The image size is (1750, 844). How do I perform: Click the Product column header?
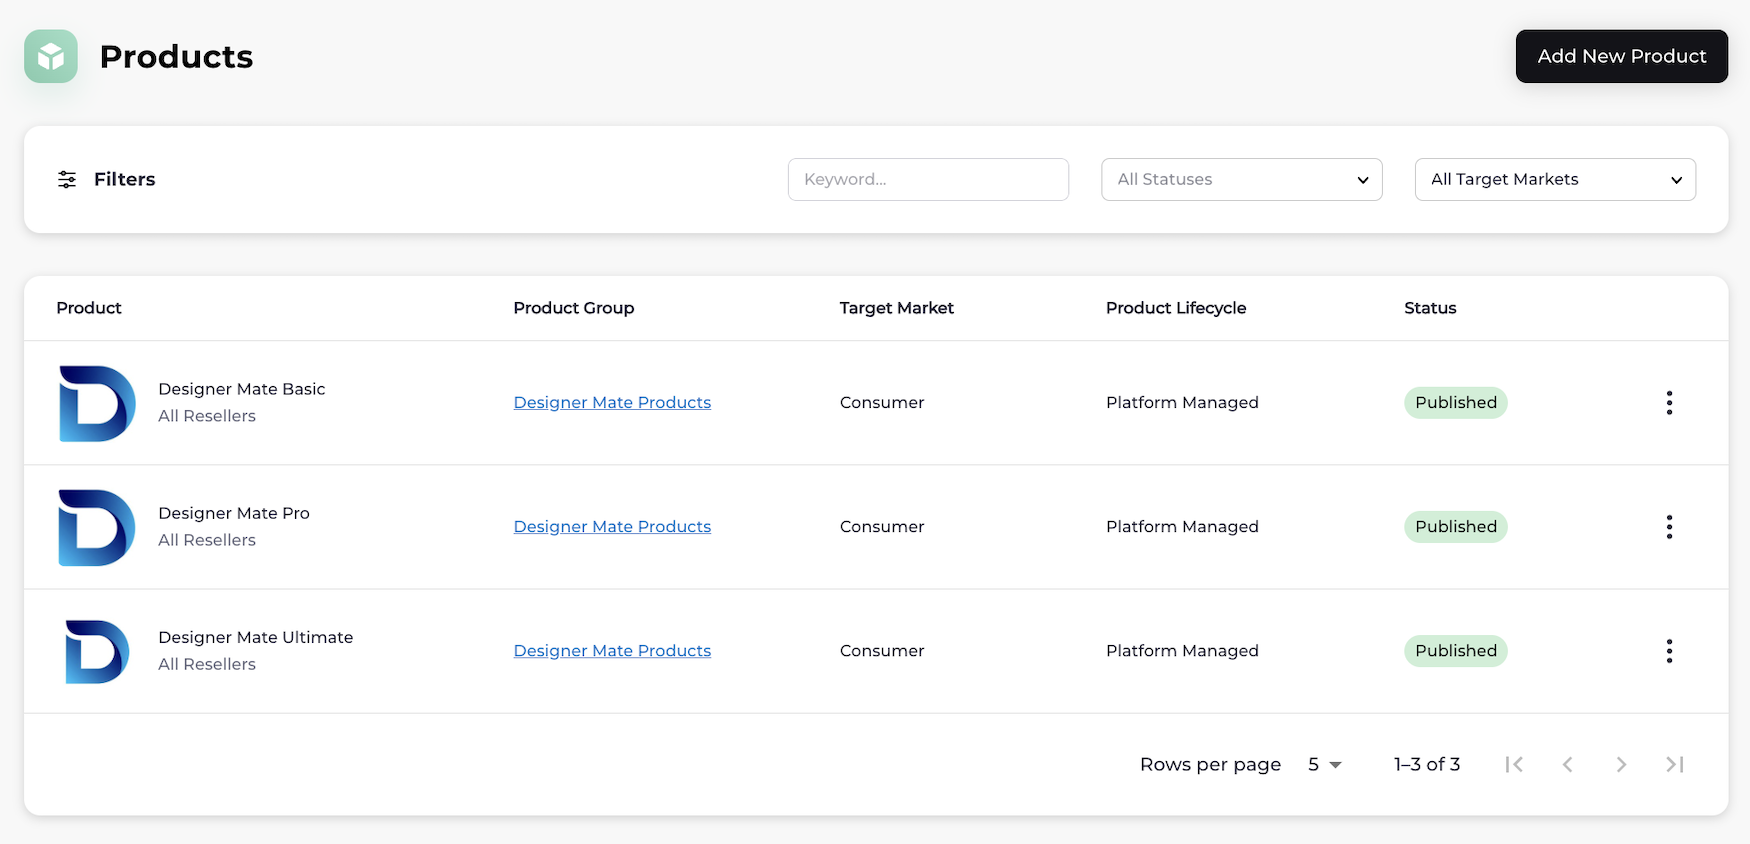[x=89, y=308]
